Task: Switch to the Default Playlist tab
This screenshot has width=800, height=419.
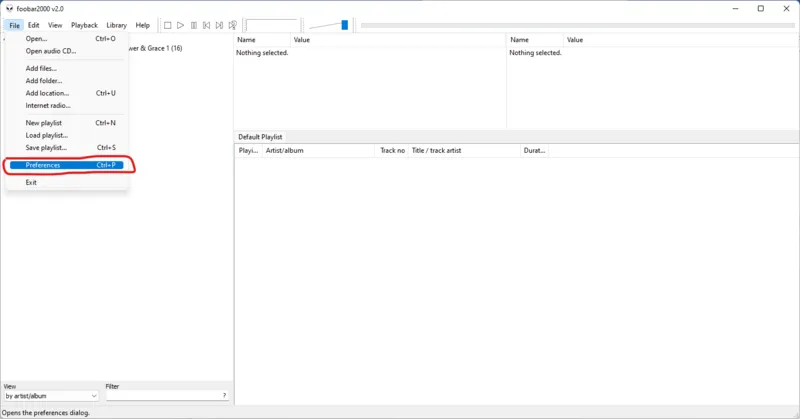Action: point(260,137)
